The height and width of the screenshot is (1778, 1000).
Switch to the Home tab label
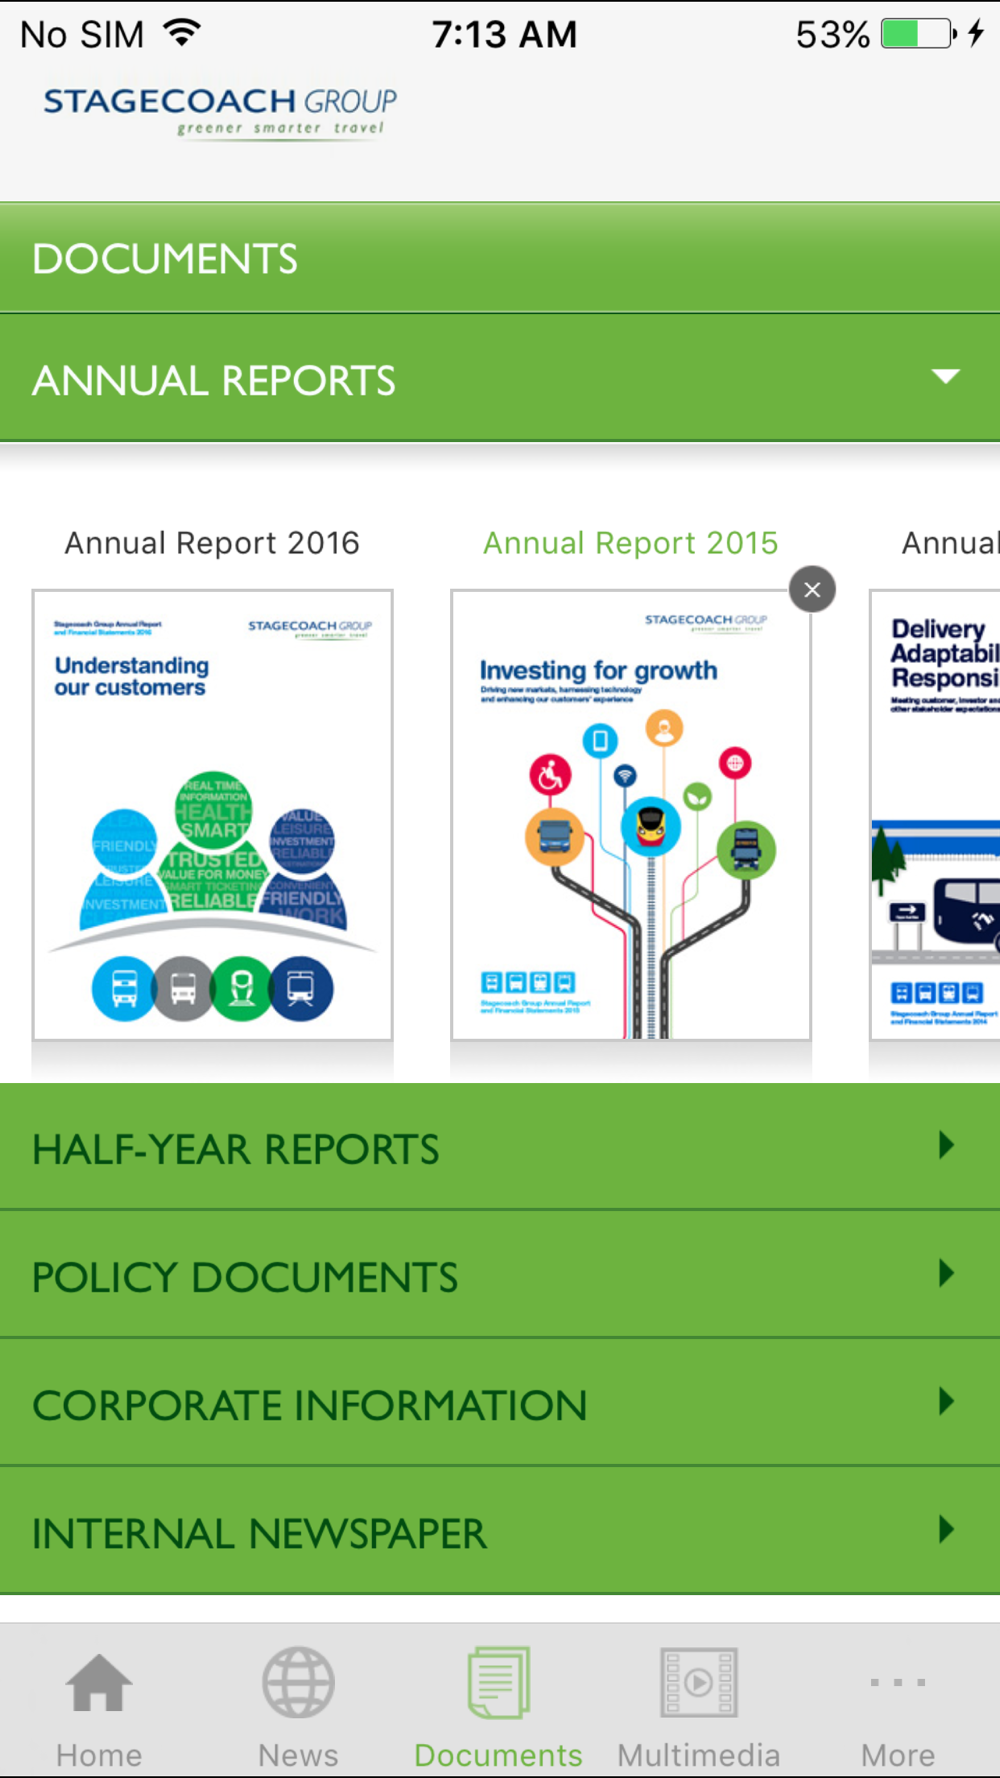click(x=99, y=1755)
